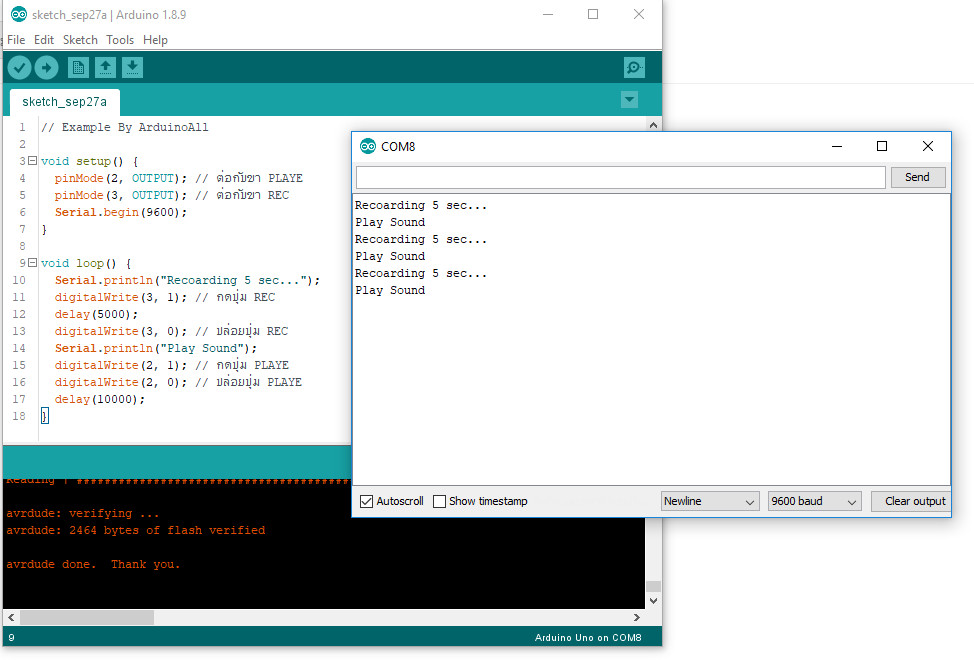Click the Send button in COM8
This screenshot has height=660, width=974.
point(917,177)
